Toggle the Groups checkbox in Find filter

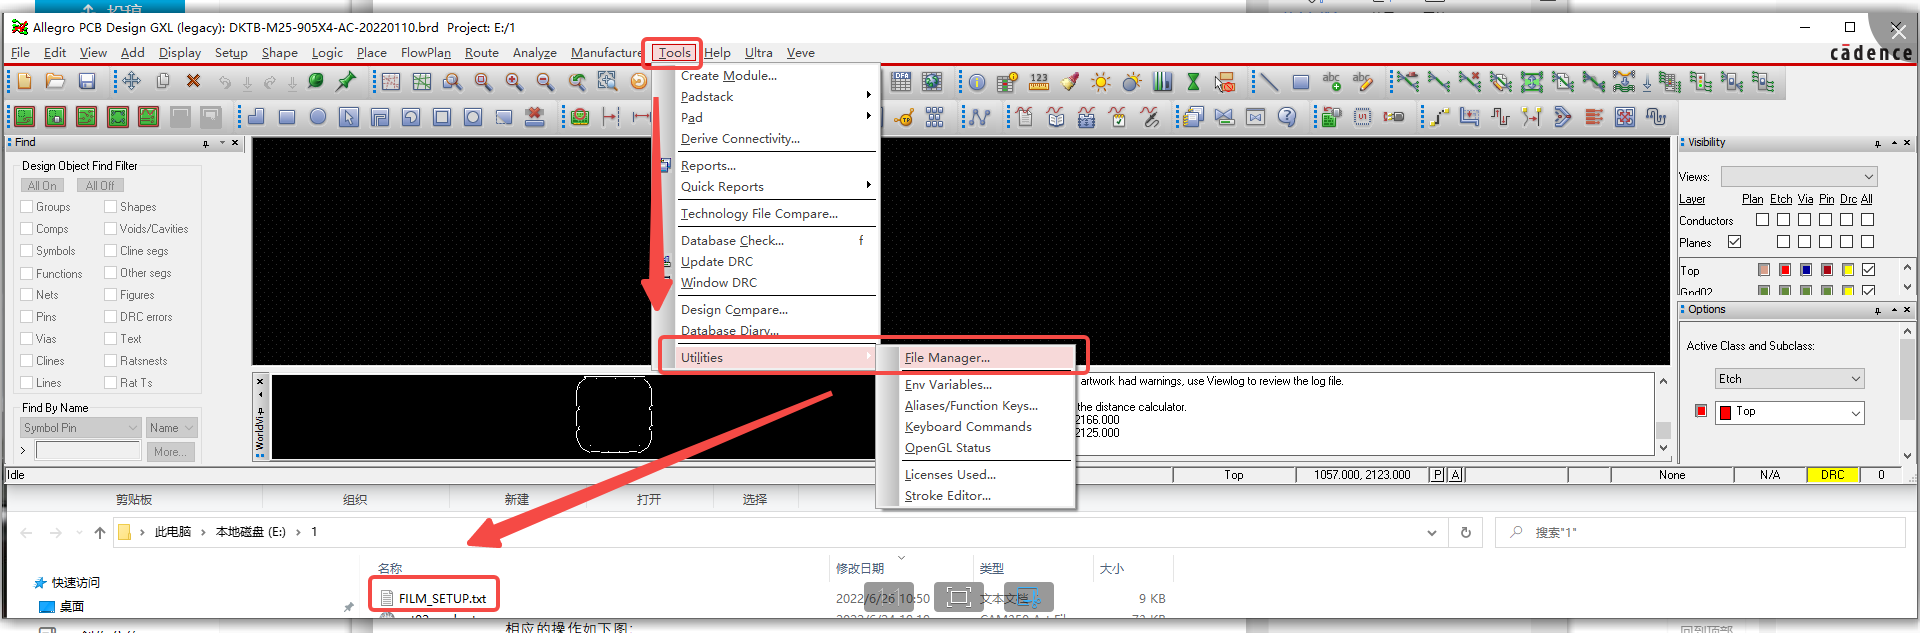pyautogui.click(x=27, y=207)
